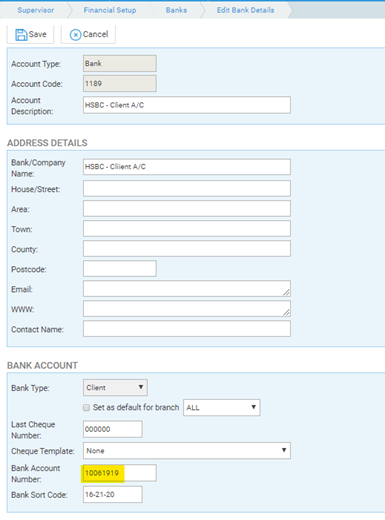Focus the Bank/Company Name field
The height and width of the screenshot is (520, 385).
pos(187,167)
